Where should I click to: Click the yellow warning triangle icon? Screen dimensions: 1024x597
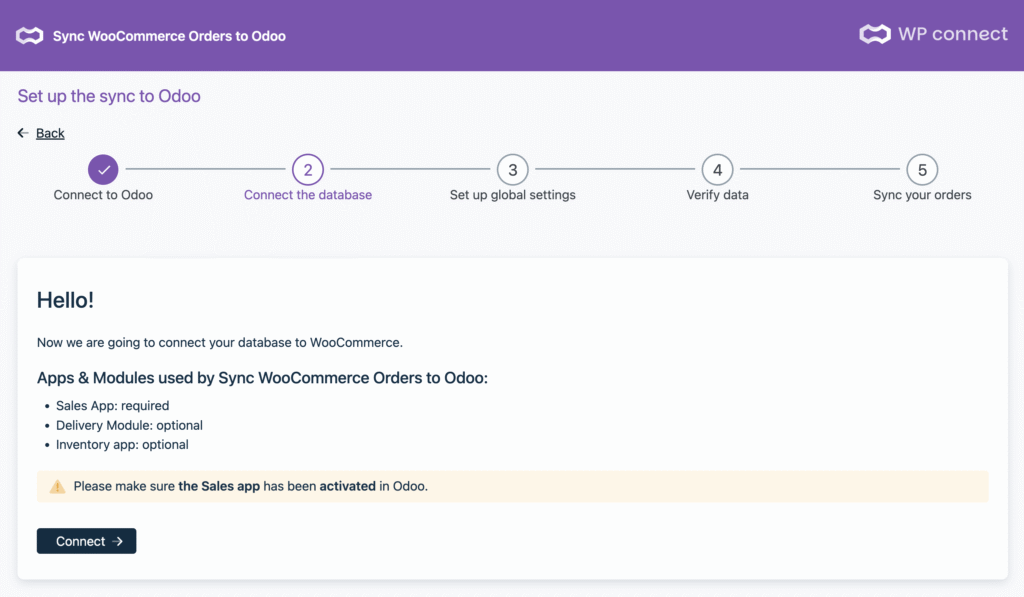point(57,487)
